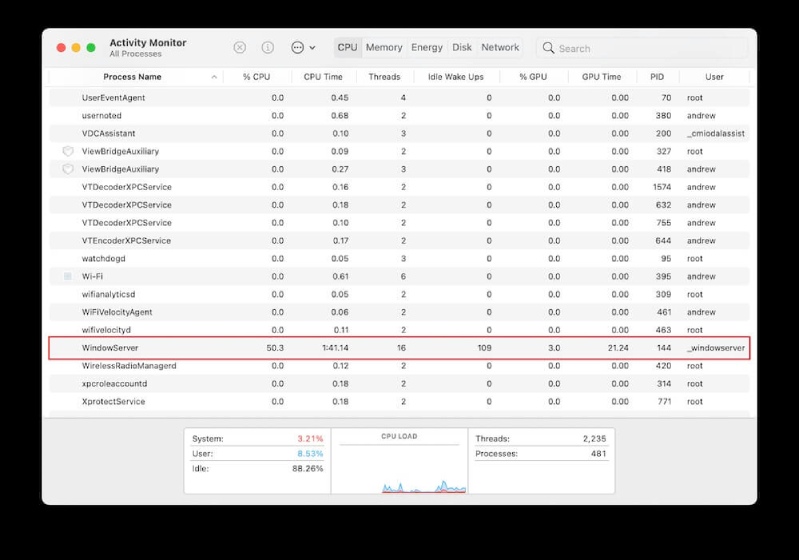
Task: Sort by GPU Time column
Action: pyautogui.click(x=601, y=77)
